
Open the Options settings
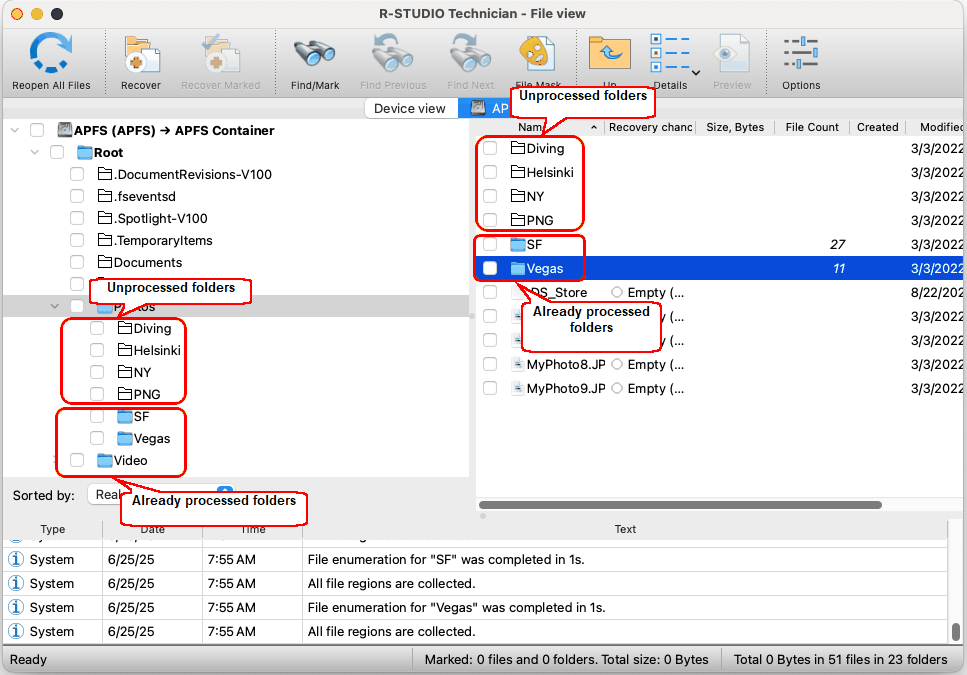pyautogui.click(x=801, y=54)
